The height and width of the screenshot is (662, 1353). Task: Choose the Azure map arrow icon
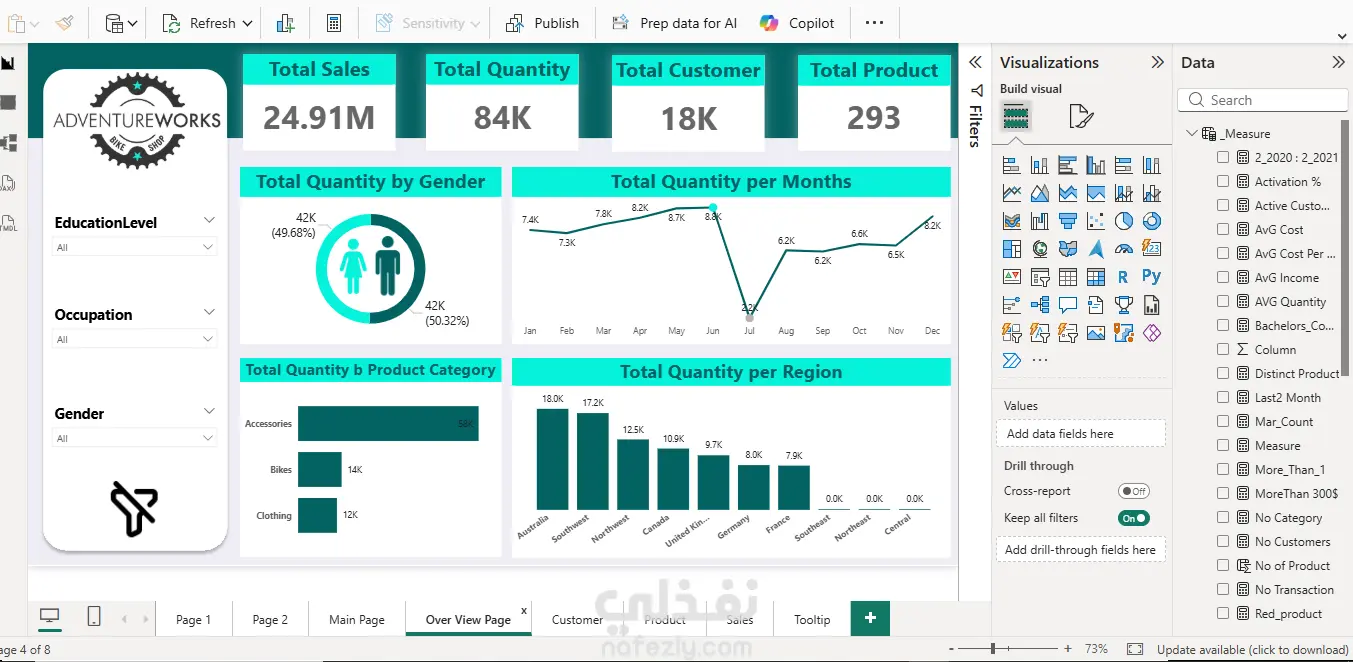[x=1095, y=249]
